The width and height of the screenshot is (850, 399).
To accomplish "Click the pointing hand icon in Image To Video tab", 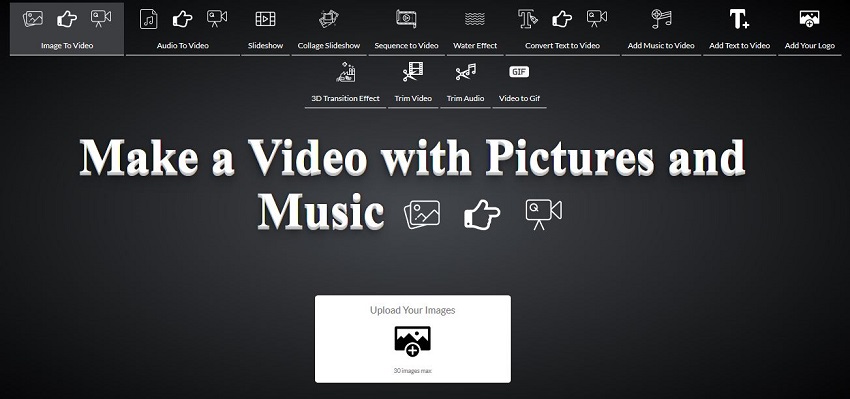I will coord(67,20).
